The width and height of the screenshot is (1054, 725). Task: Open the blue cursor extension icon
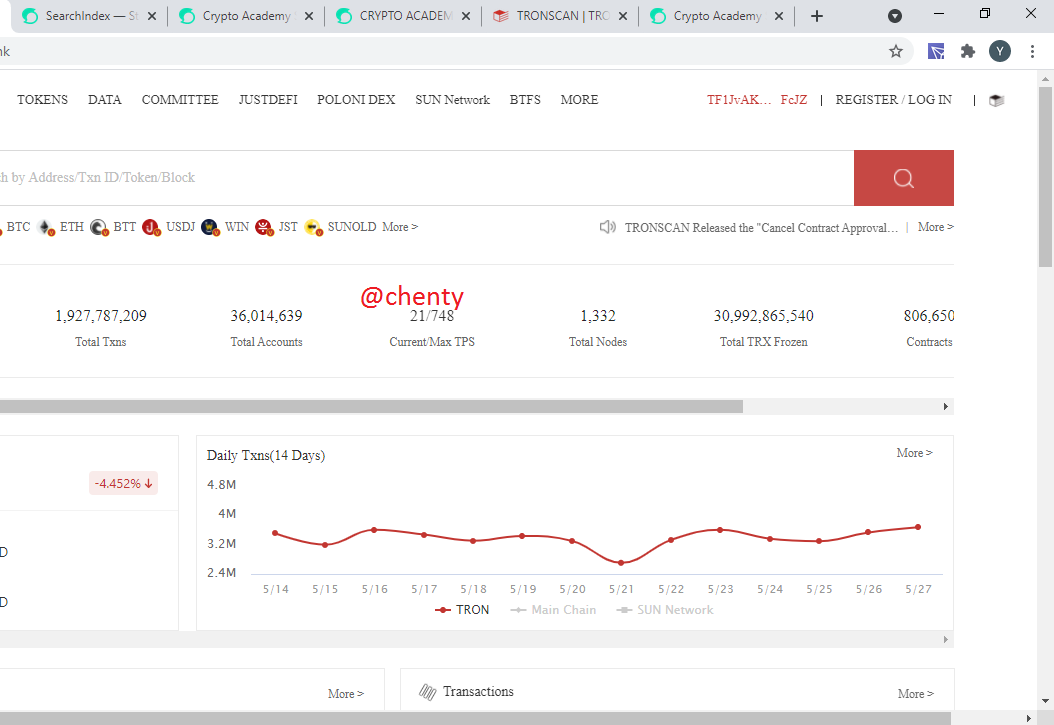(936, 51)
